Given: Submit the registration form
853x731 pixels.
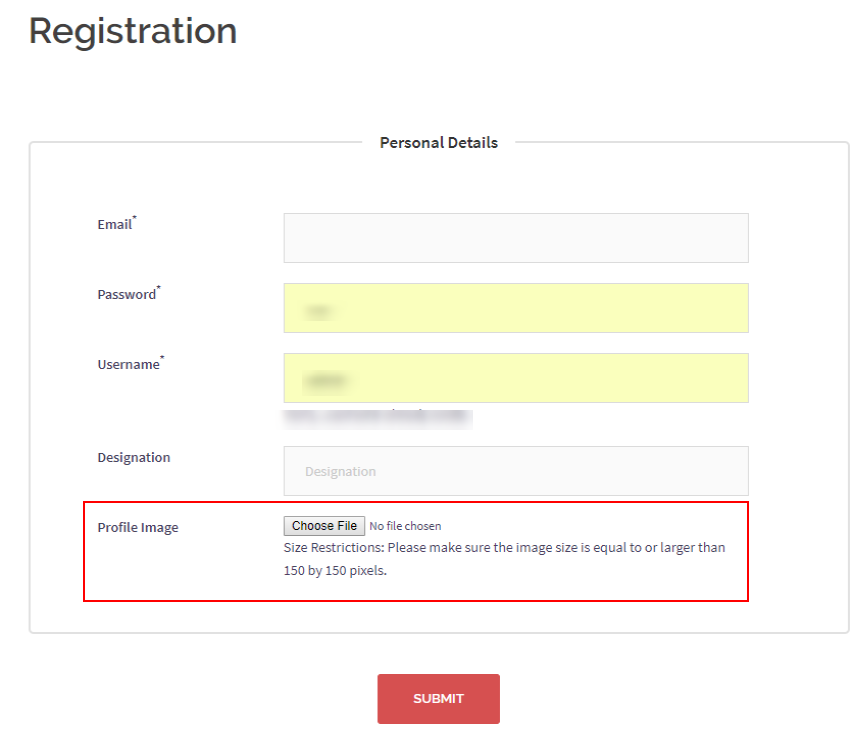Looking at the screenshot, I should [438, 699].
